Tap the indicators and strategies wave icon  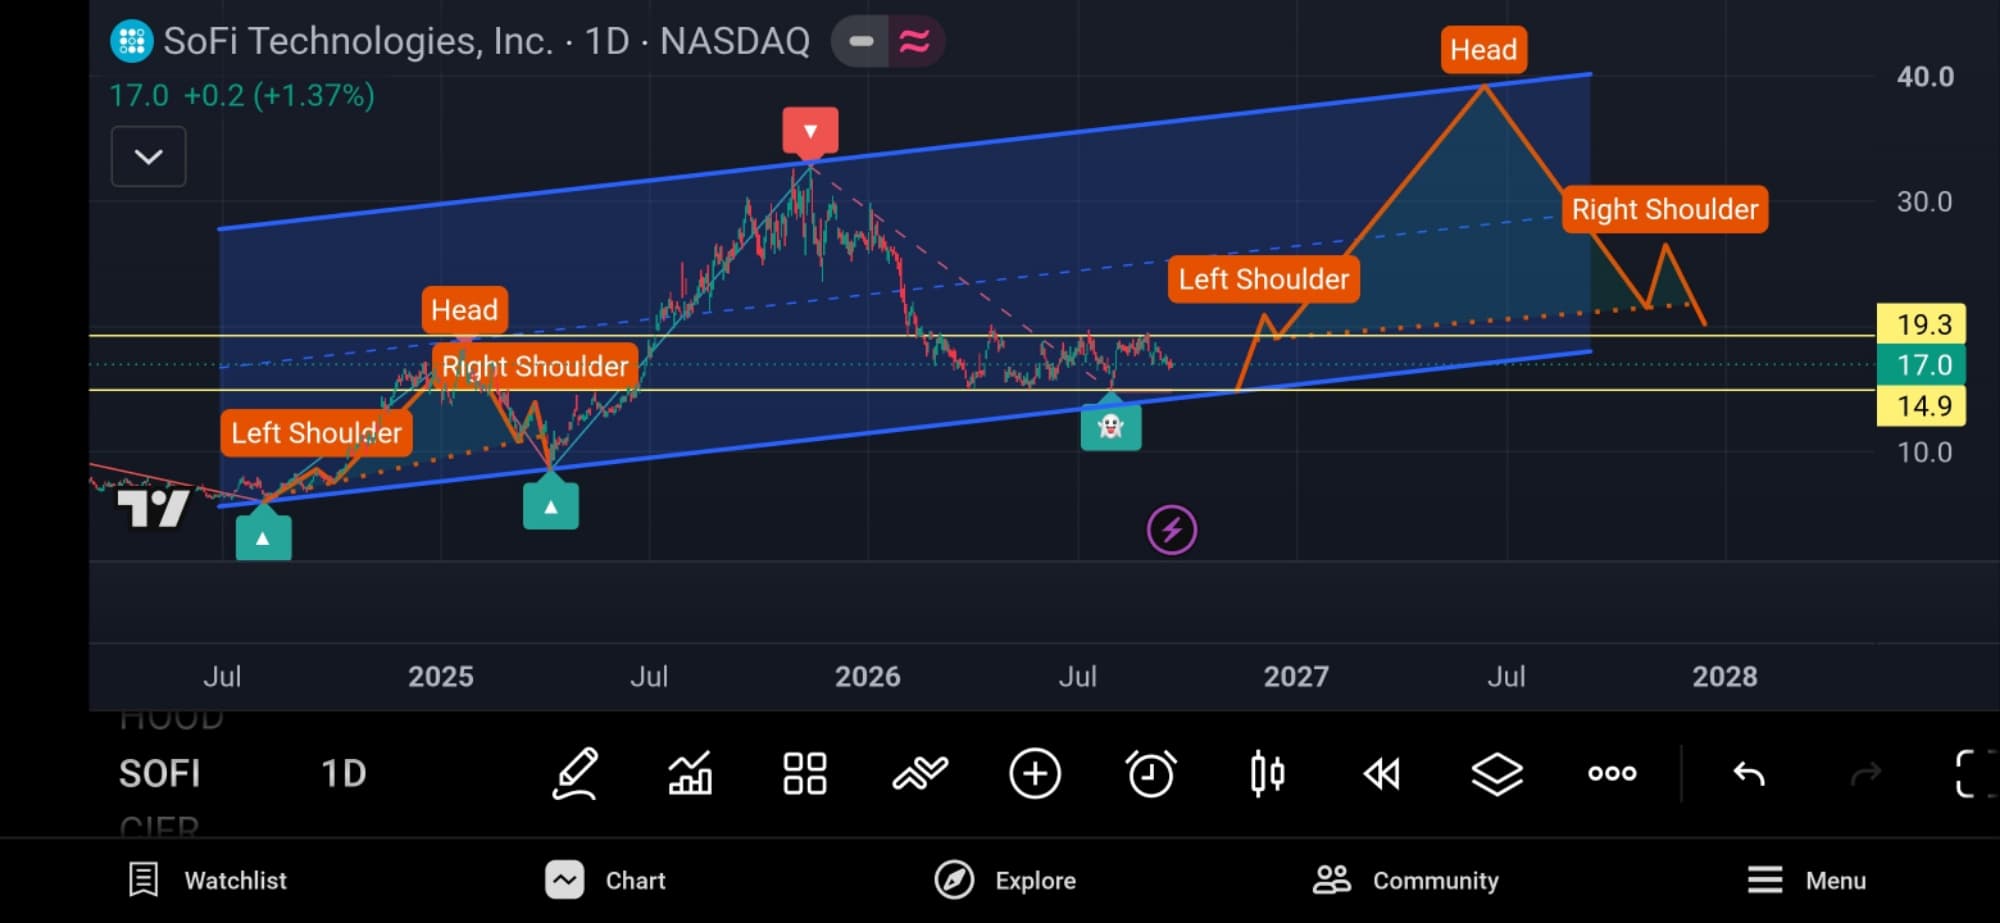920,773
